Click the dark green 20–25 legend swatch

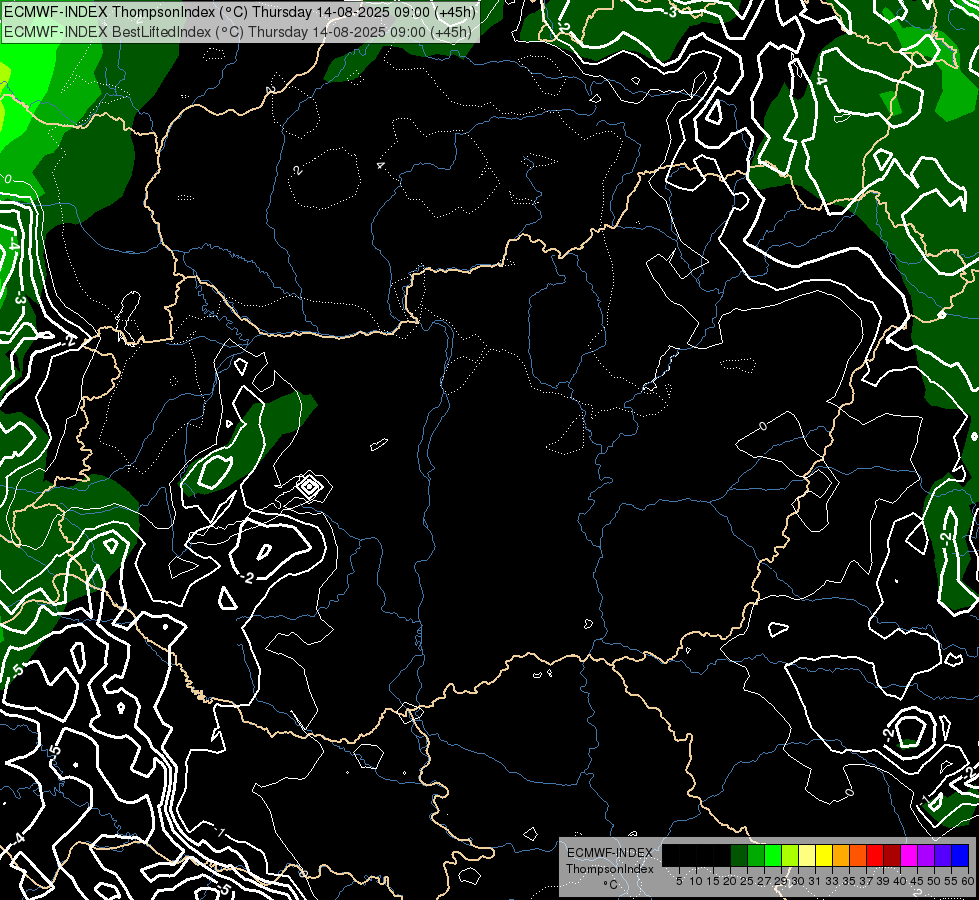click(x=739, y=855)
